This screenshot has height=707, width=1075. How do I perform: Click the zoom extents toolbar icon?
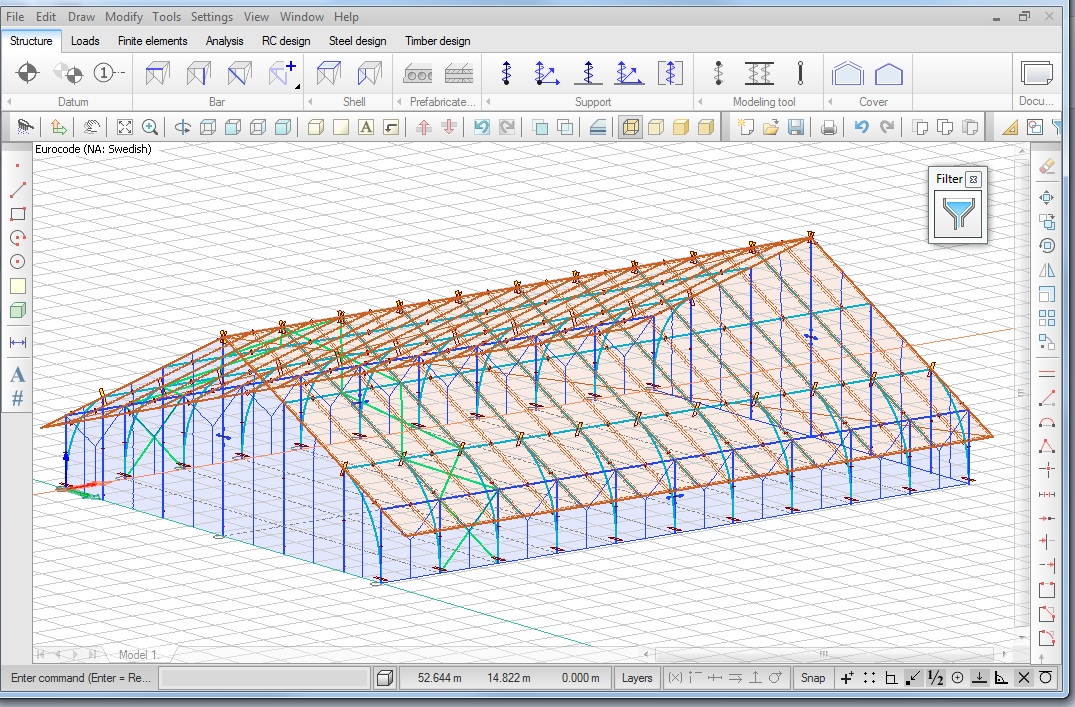click(124, 127)
